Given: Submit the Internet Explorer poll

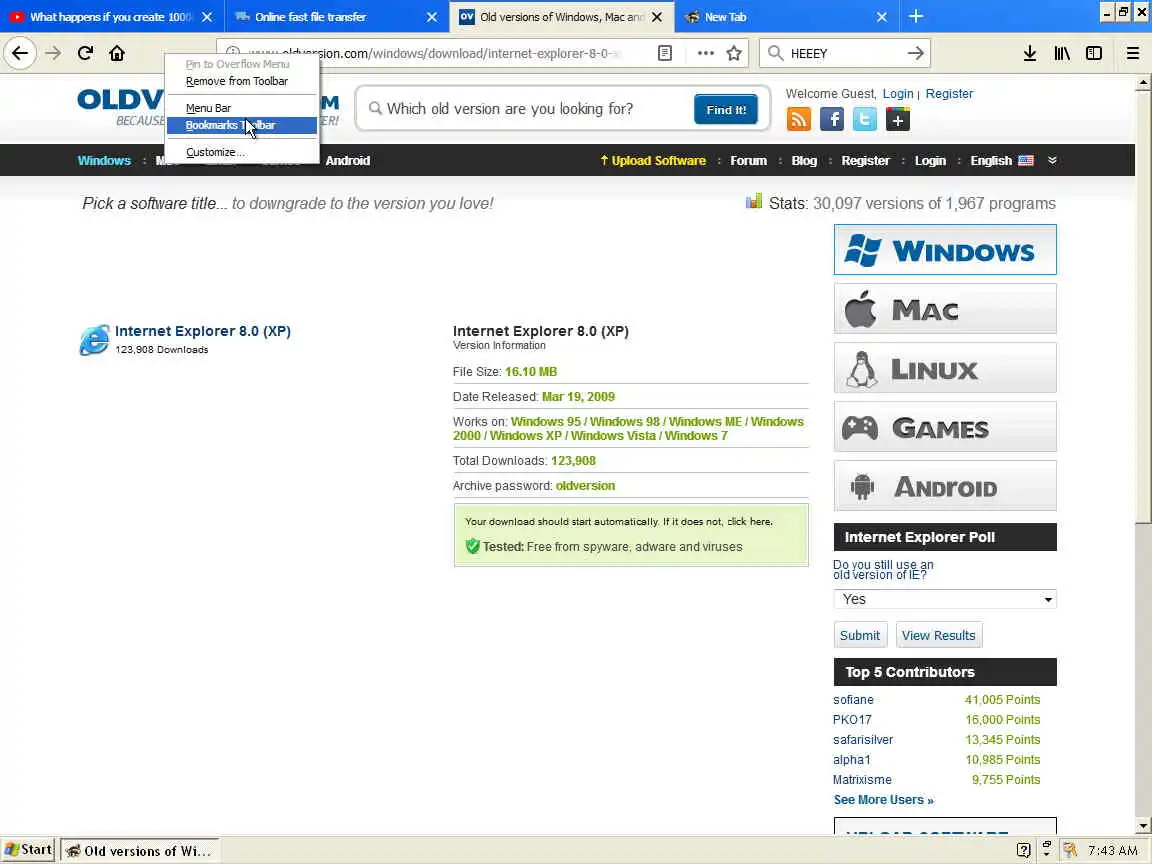Looking at the screenshot, I should (x=860, y=636).
